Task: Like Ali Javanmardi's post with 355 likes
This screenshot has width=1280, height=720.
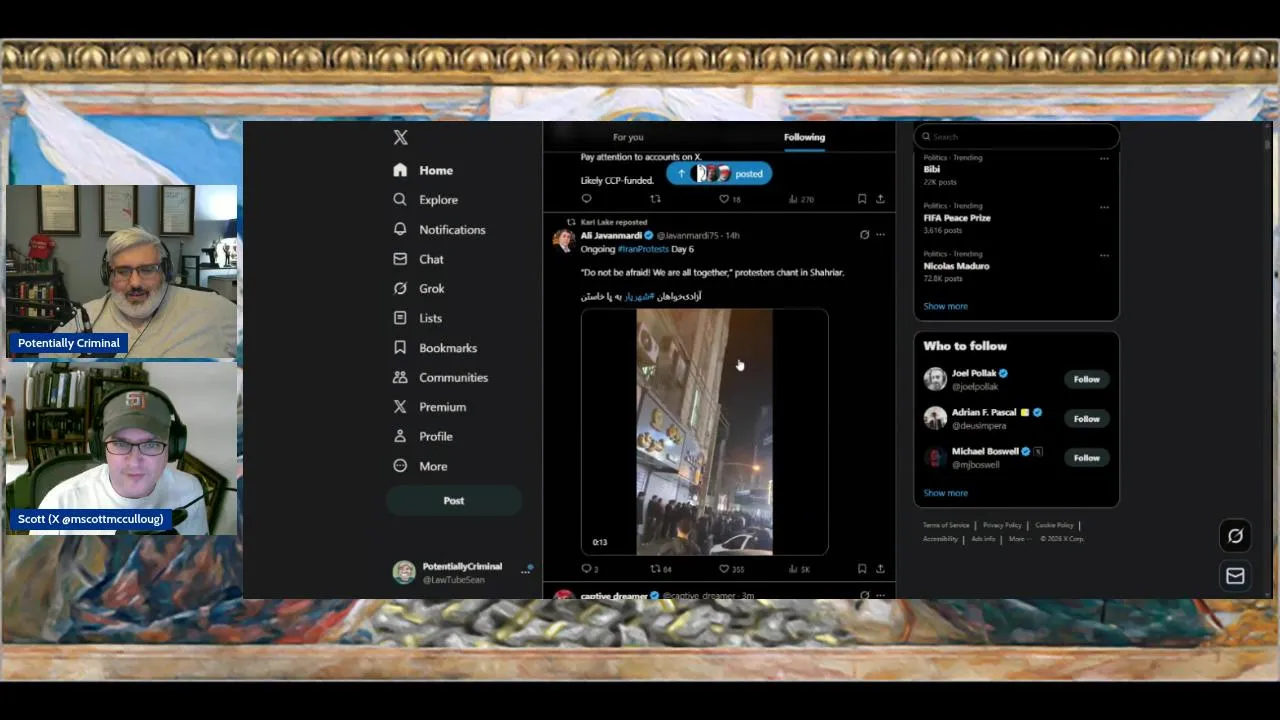Action: (732, 569)
